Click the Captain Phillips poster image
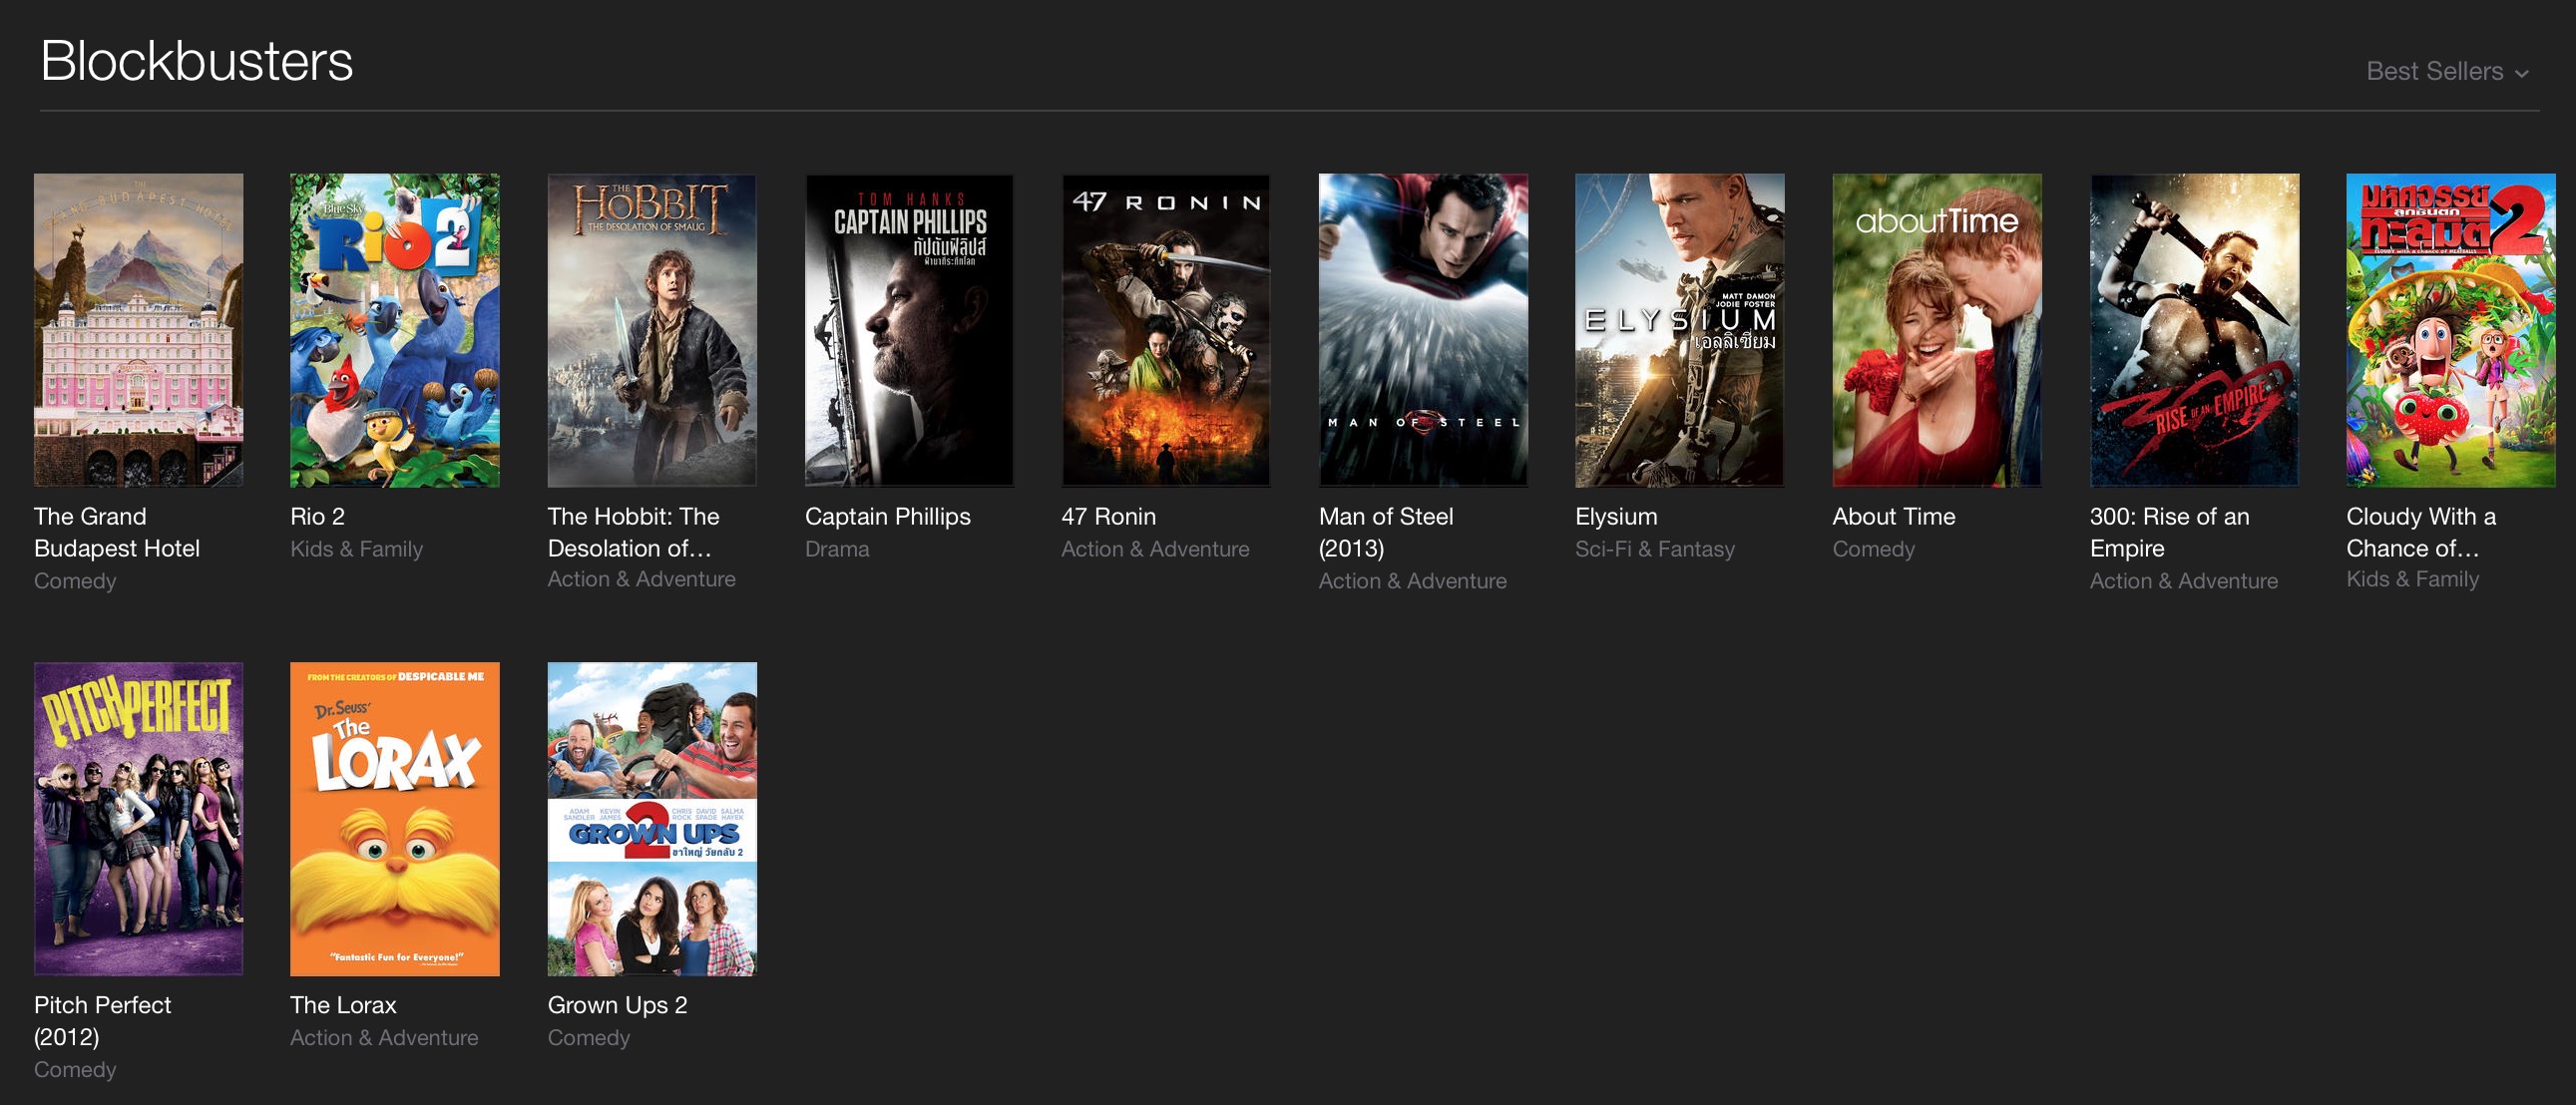The width and height of the screenshot is (2576, 1105). tap(908, 330)
